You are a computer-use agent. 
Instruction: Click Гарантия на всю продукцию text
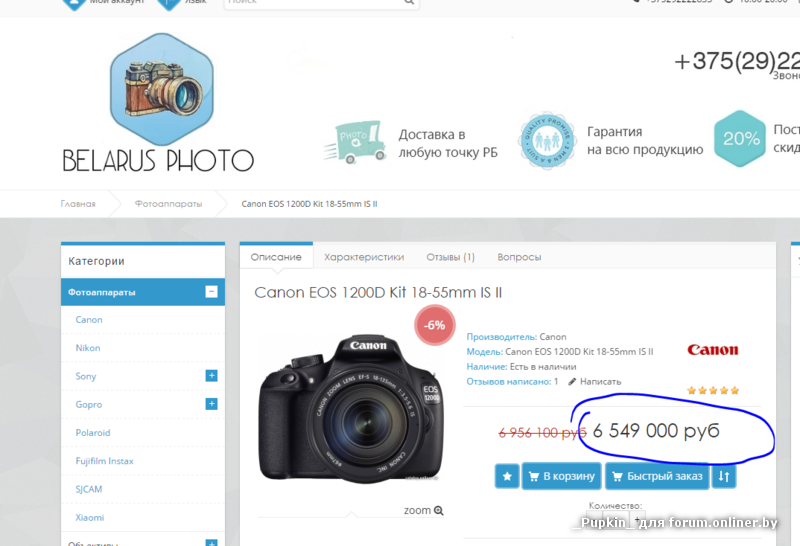pyautogui.click(x=645, y=140)
